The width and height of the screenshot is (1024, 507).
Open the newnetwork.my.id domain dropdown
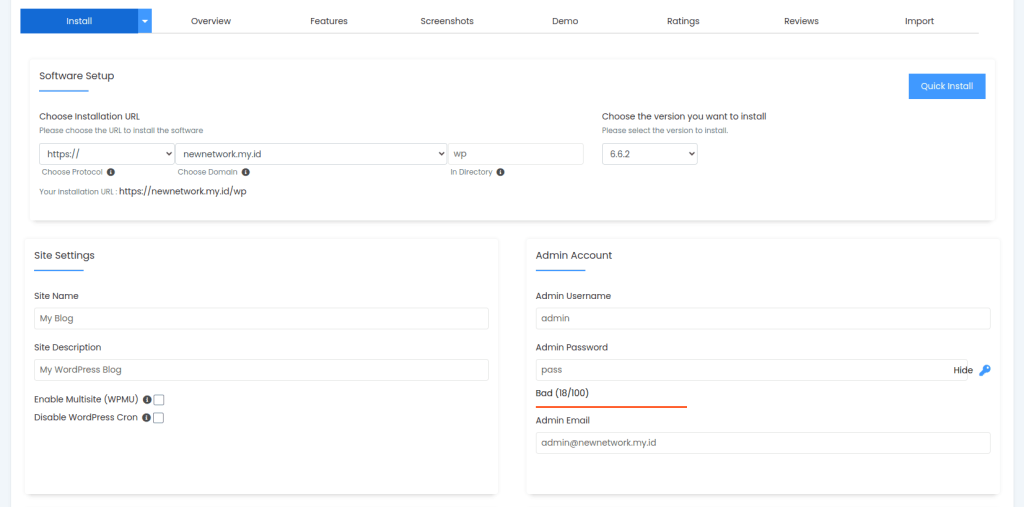pos(311,154)
